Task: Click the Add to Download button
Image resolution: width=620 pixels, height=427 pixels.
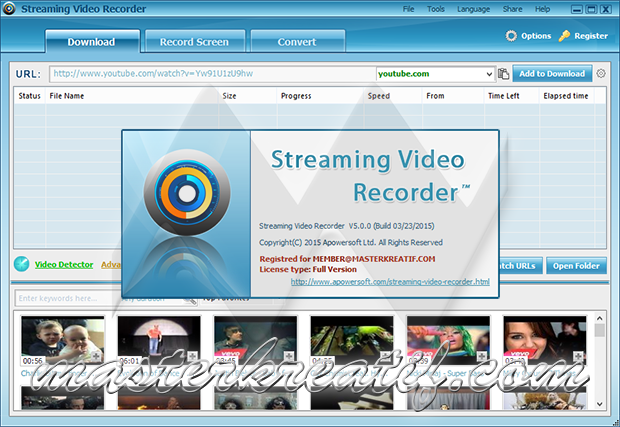Action: [552, 74]
